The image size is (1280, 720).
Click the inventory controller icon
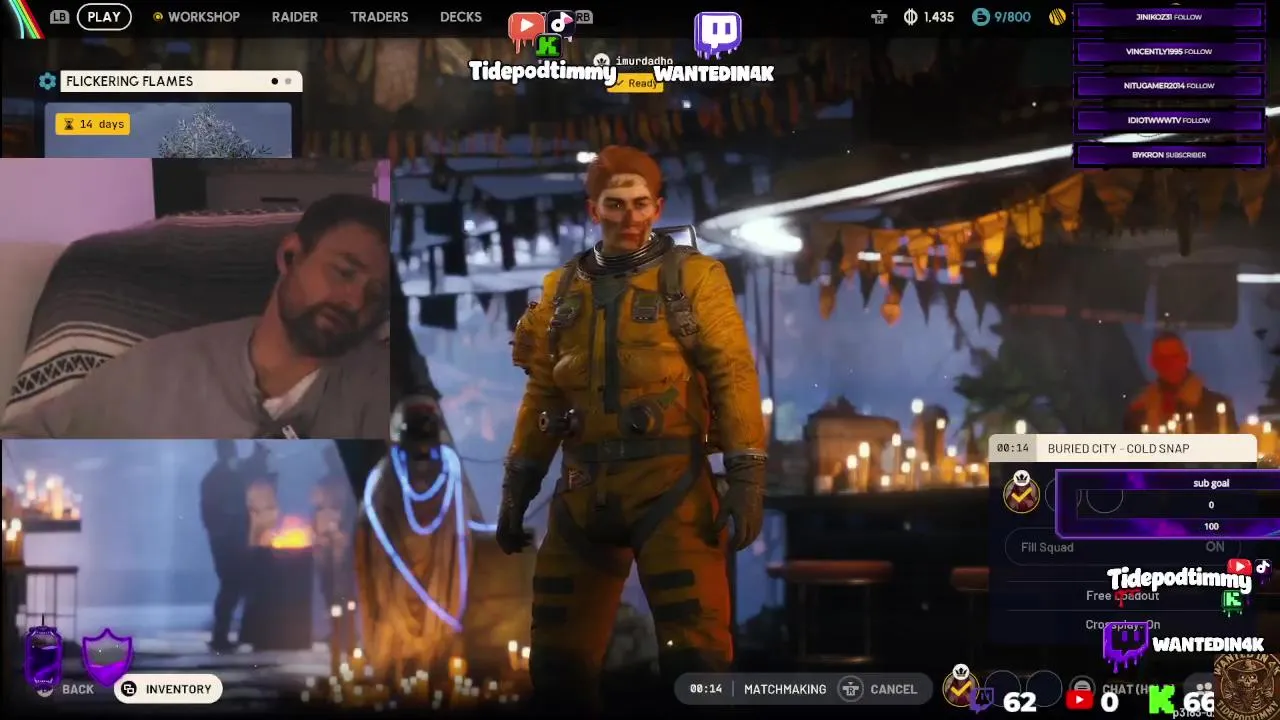129,689
